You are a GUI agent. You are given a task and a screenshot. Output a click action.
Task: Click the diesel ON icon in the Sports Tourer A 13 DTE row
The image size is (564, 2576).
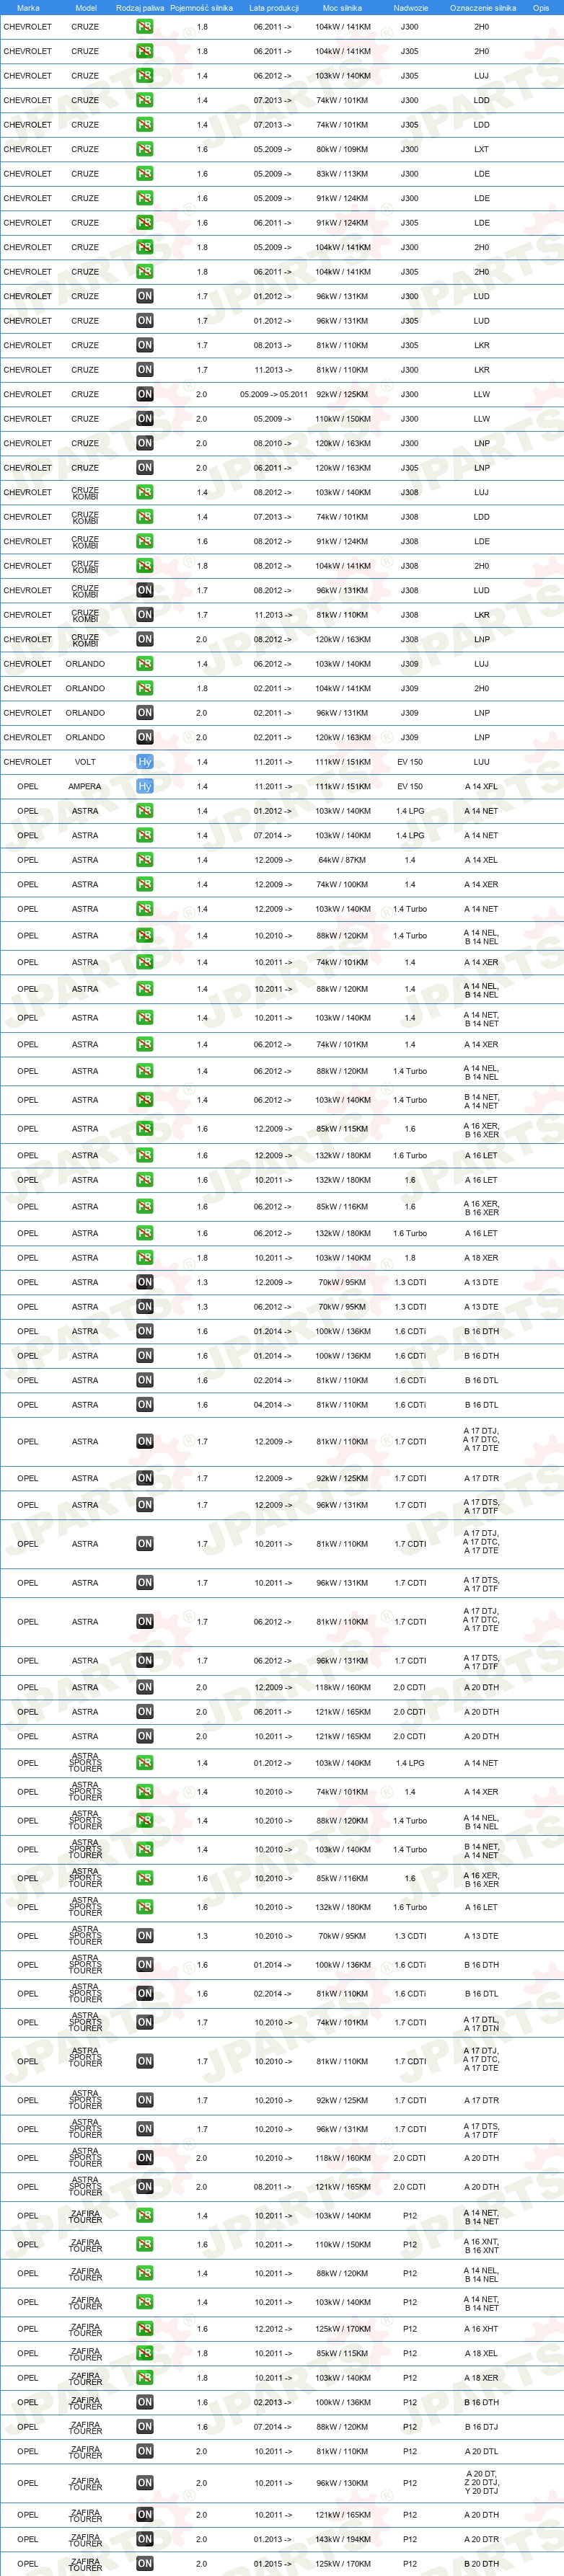click(145, 1936)
